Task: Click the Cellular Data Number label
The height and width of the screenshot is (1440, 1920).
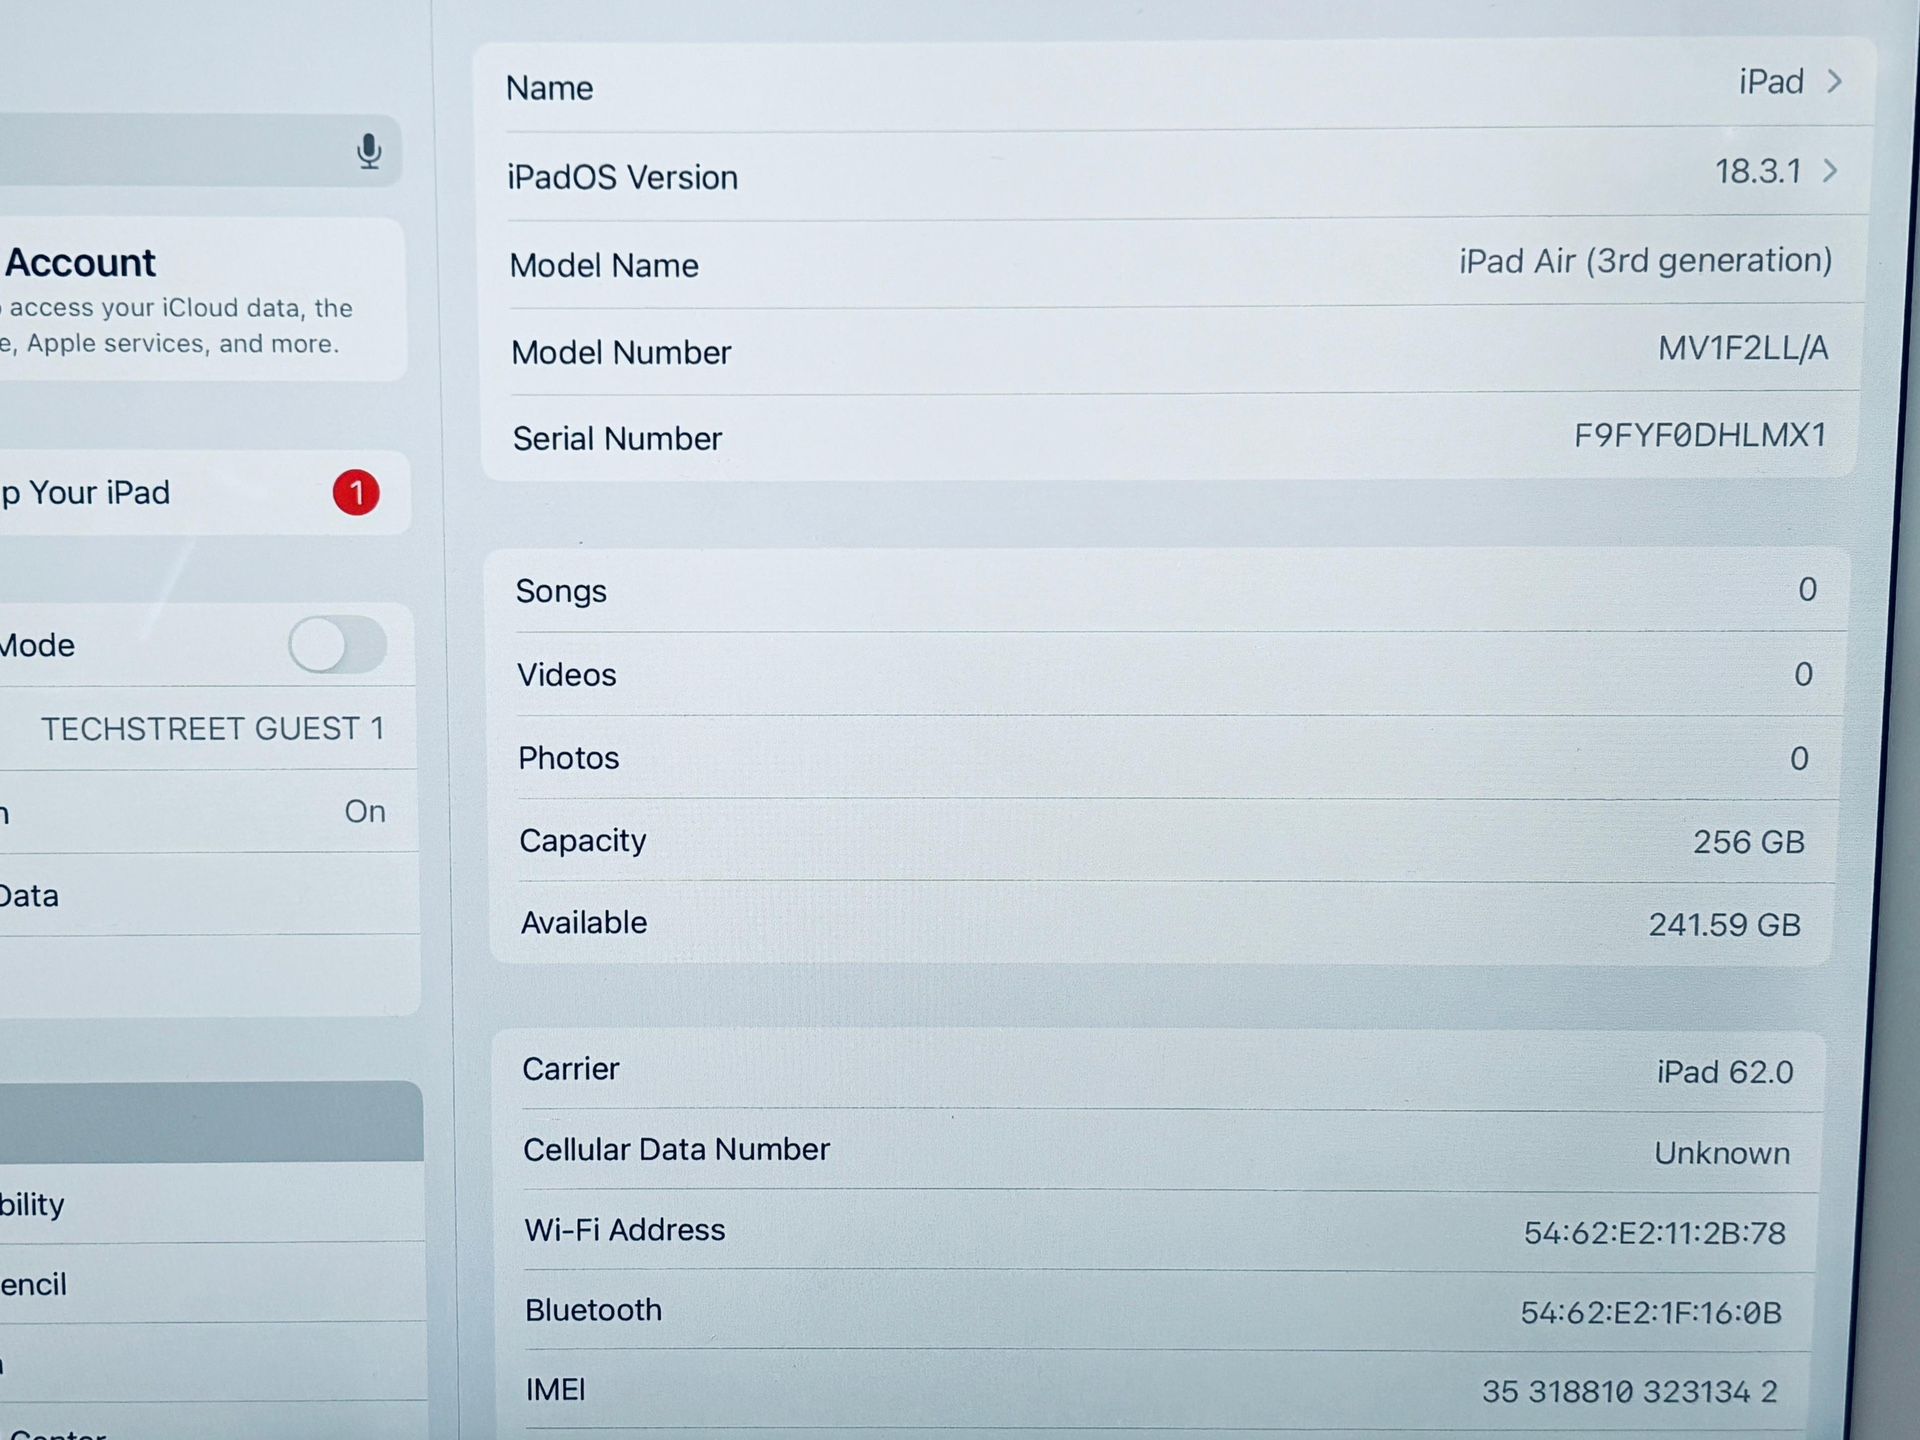Action: pos(676,1149)
